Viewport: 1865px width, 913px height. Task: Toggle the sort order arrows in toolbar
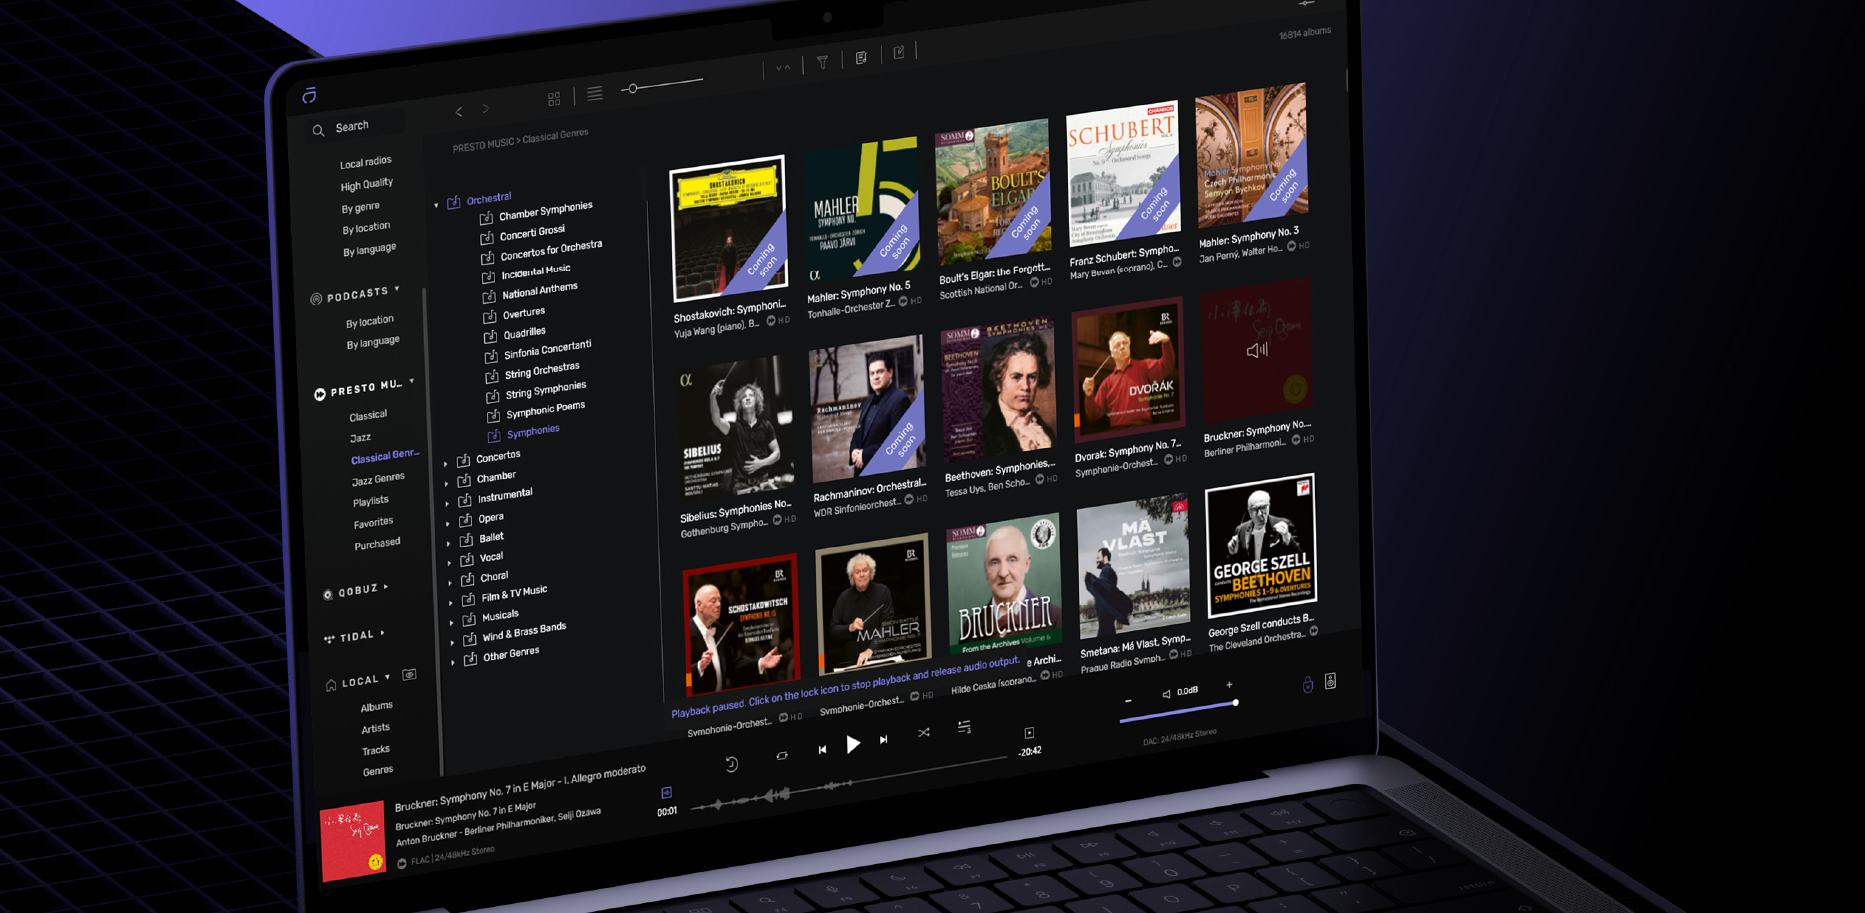pyautogui.click(x=783, y=68)
